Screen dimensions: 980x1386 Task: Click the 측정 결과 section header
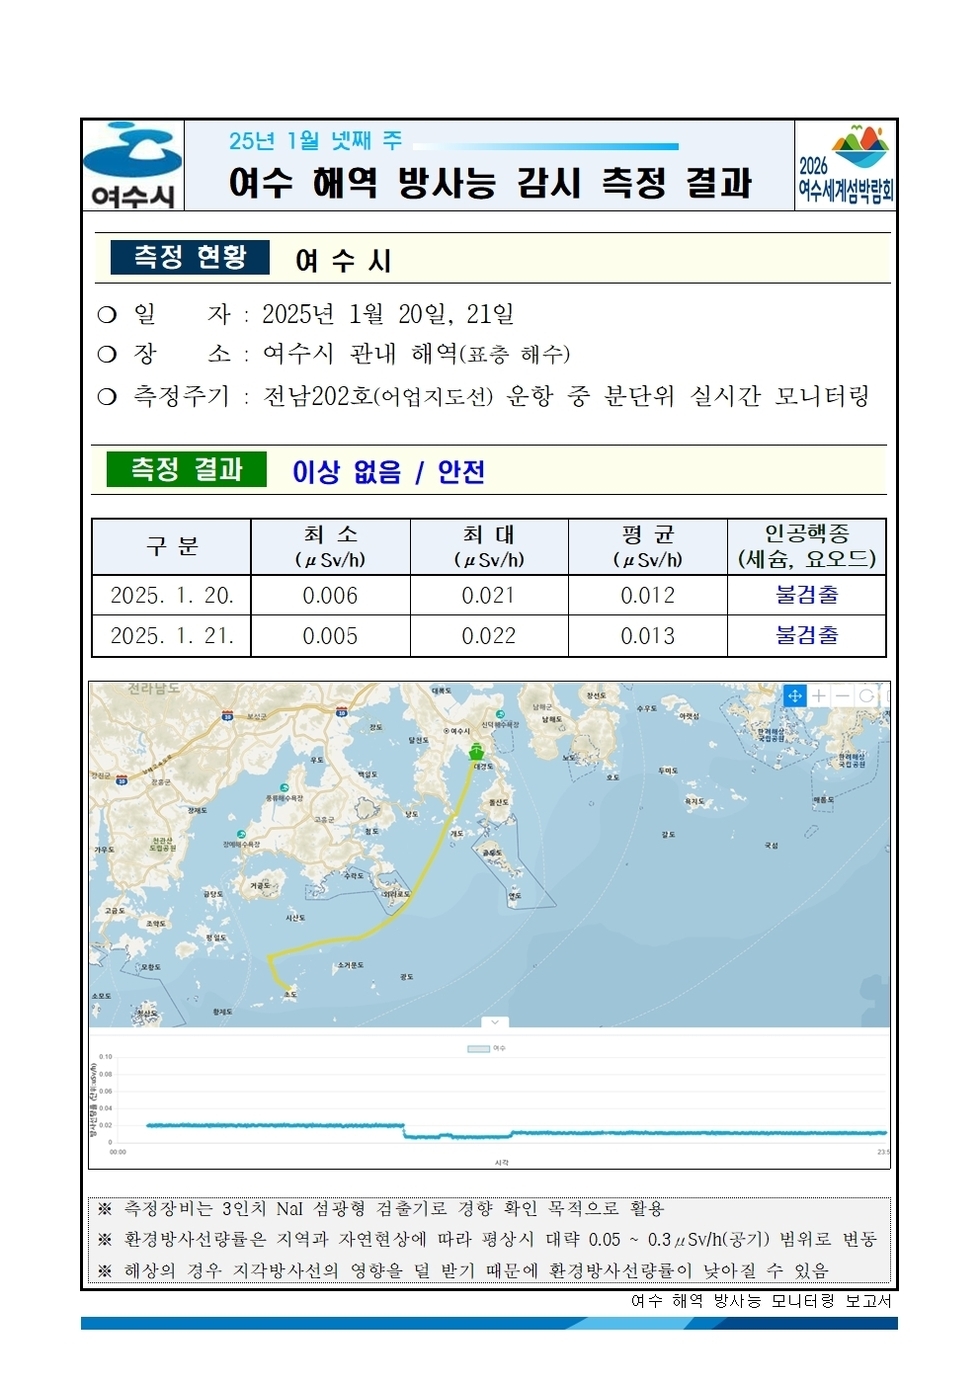tap(186, 469)
